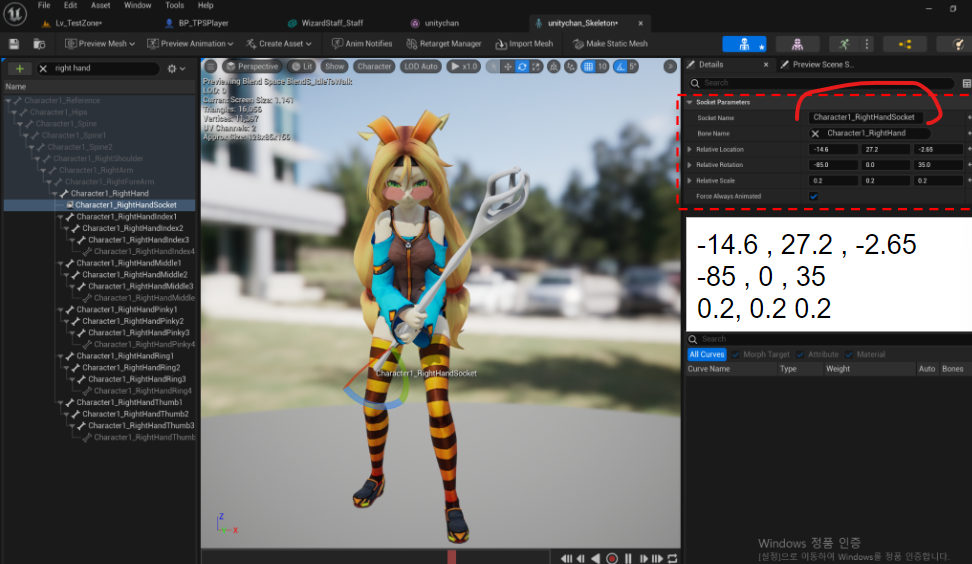Step forward one frame
This screenshot has height=564, width=972.
[x=643, y=558]
